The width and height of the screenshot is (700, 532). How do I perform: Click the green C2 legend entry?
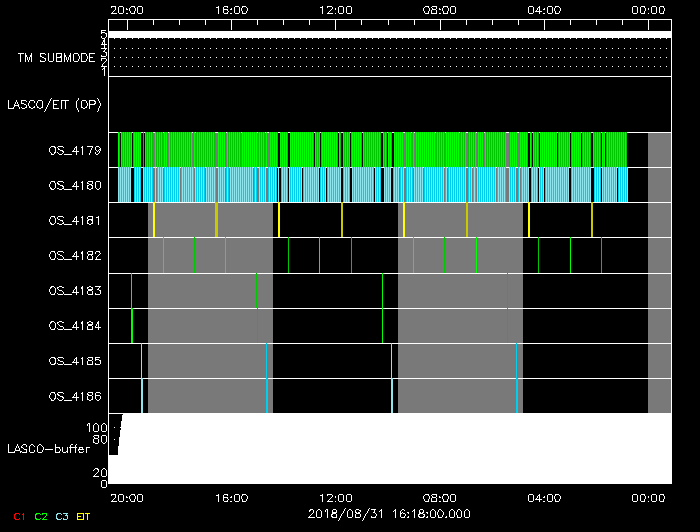(41, 516)
